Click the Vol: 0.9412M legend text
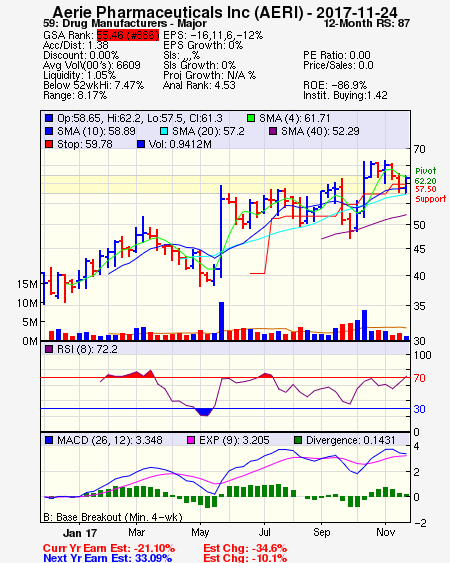Image resolution: width=450 pixels, height=563 pixels. click(180, 144)
